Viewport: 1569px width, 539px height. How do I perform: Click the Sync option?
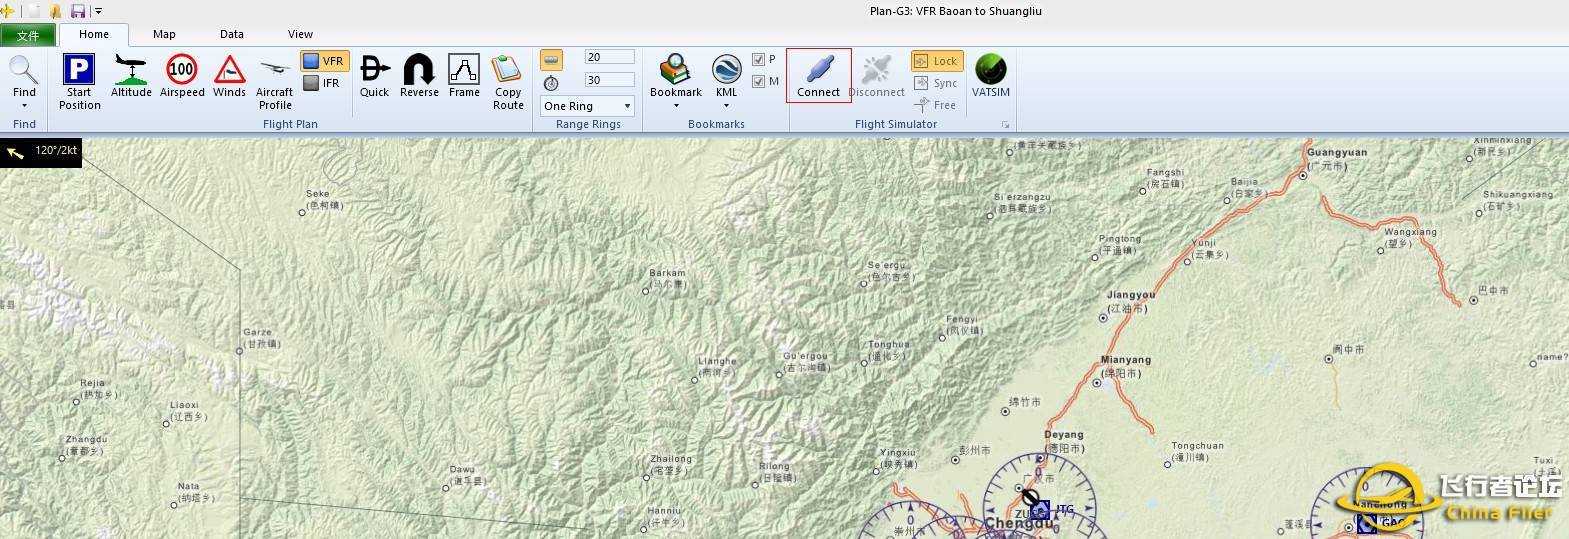click(936, 83)
